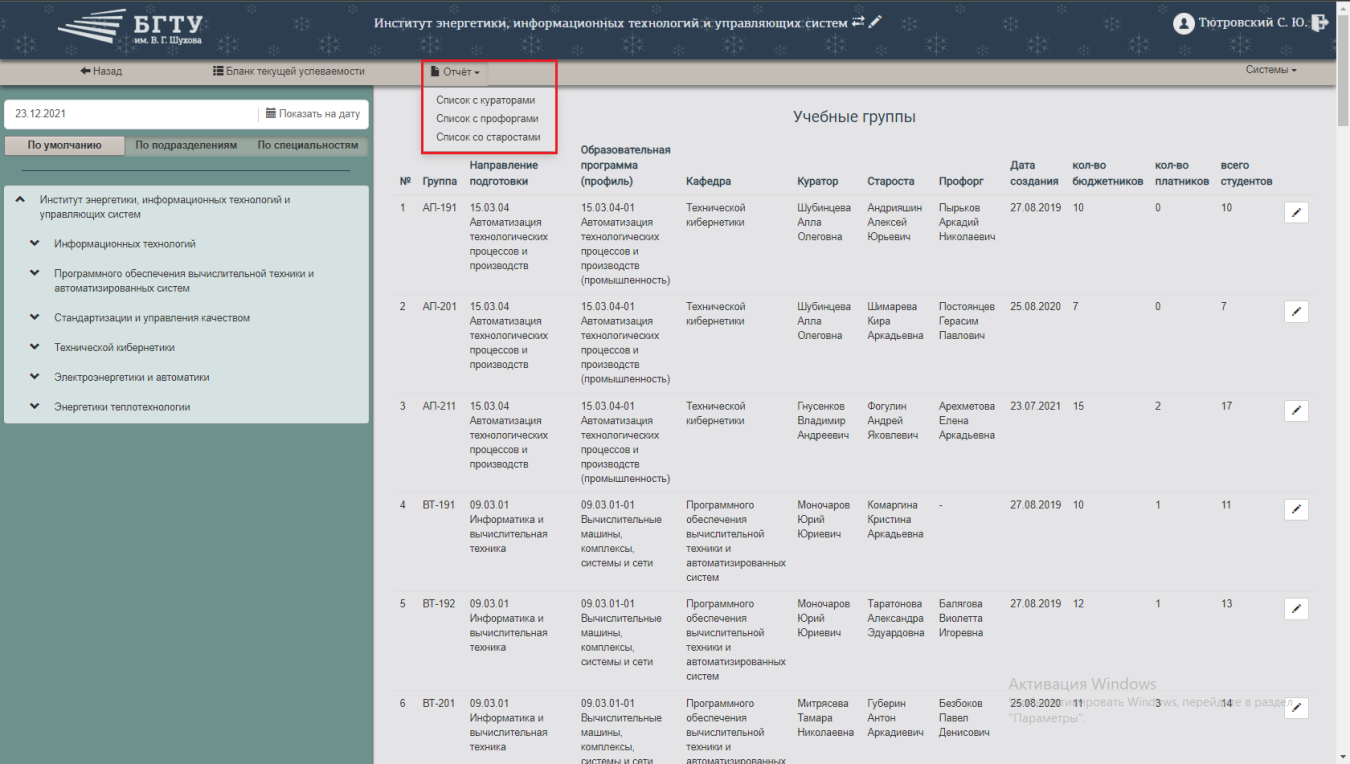
Task: Edit group ВТ-192 with the pencil button
Action: point(1296,608)
